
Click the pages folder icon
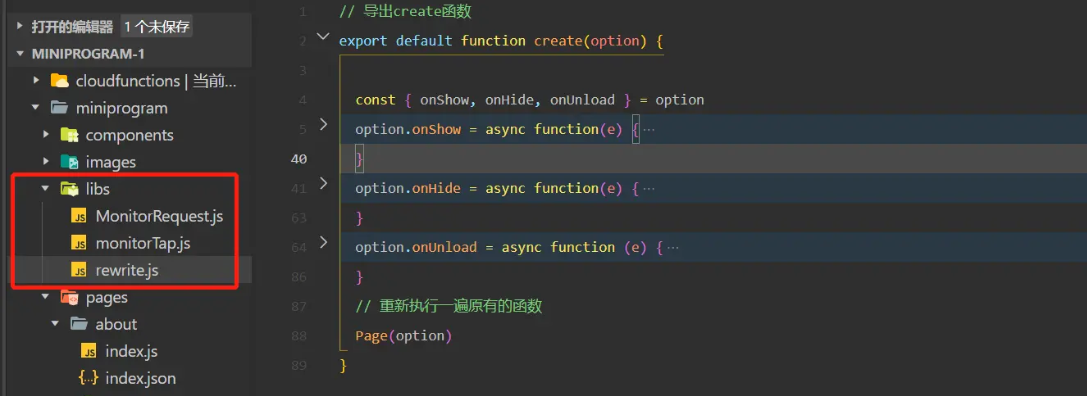(69, 298)
